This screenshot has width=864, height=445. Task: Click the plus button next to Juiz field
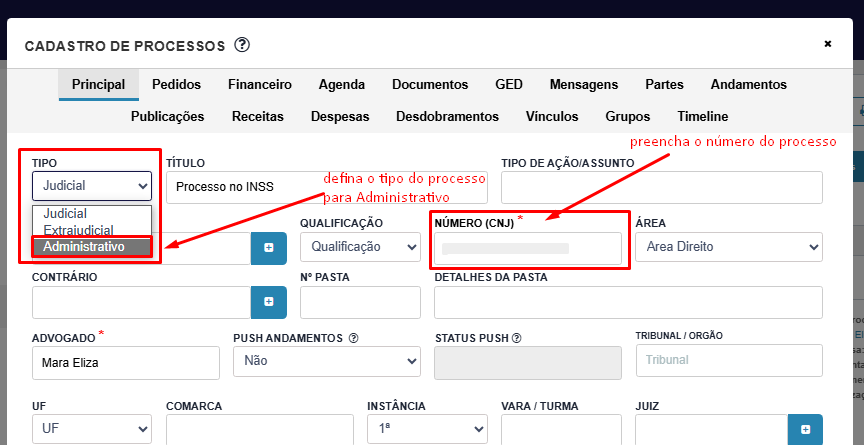pos(806,429)
